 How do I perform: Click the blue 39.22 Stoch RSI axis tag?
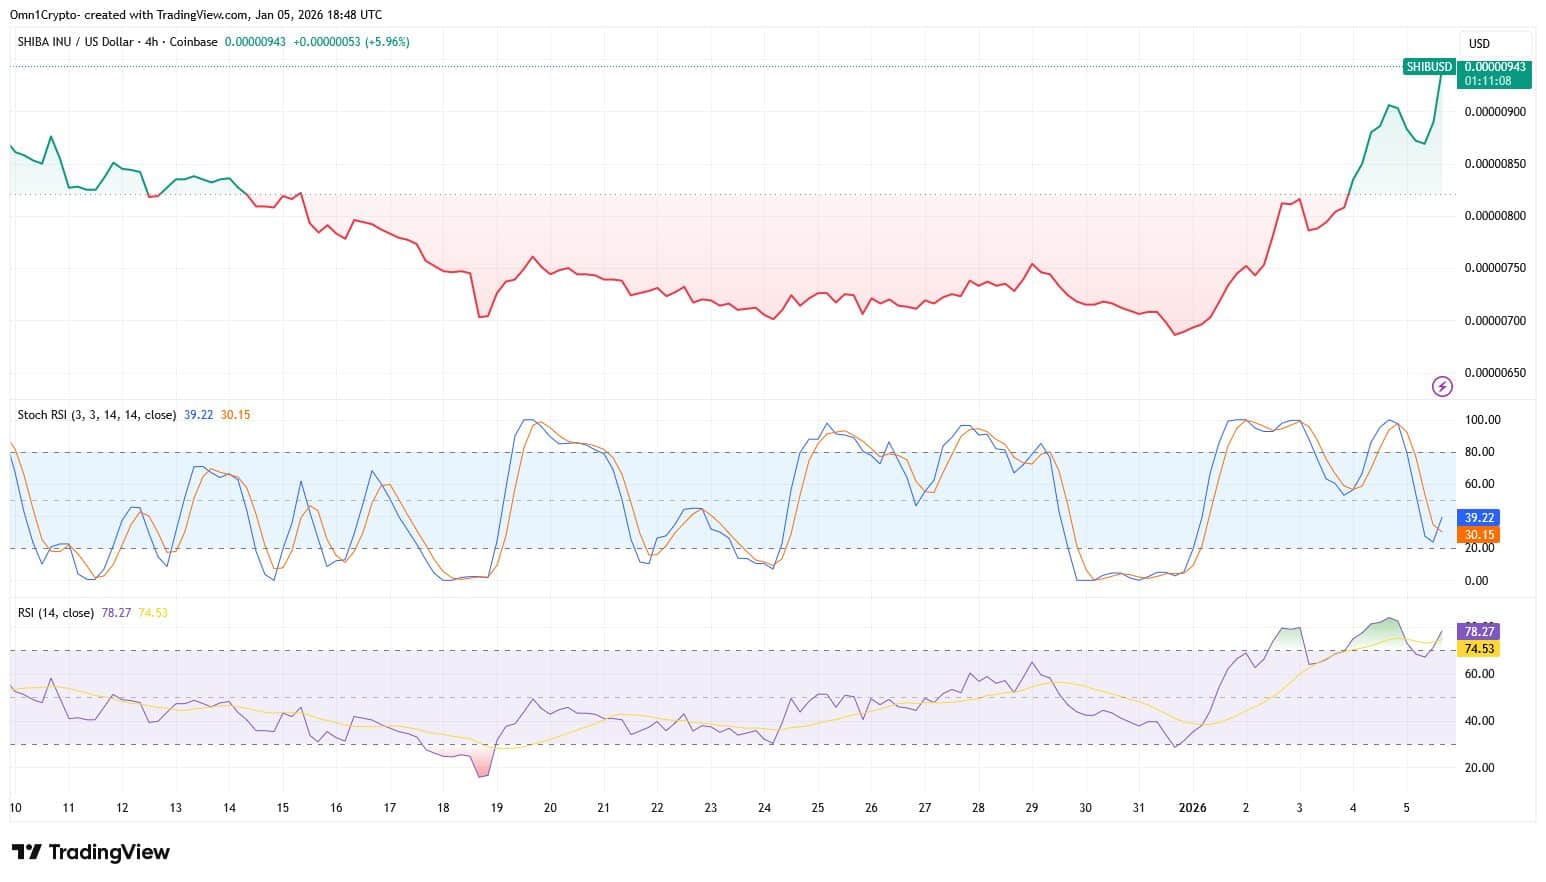(1479, 518)
